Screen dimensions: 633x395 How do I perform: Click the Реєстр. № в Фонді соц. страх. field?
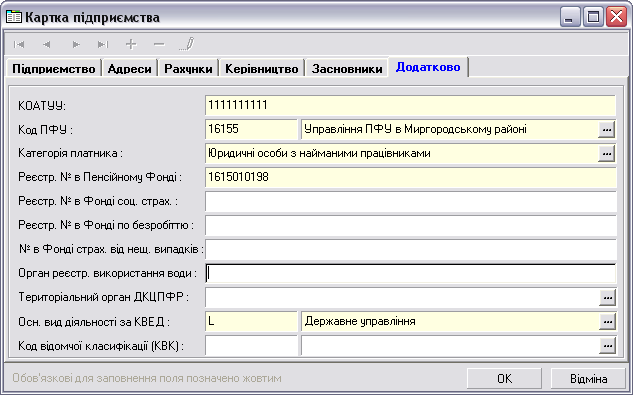coord(410,202)
